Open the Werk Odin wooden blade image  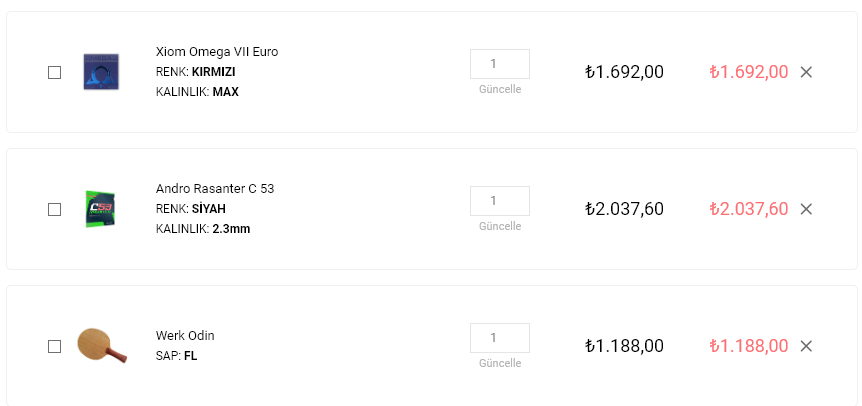pos(102,345)
